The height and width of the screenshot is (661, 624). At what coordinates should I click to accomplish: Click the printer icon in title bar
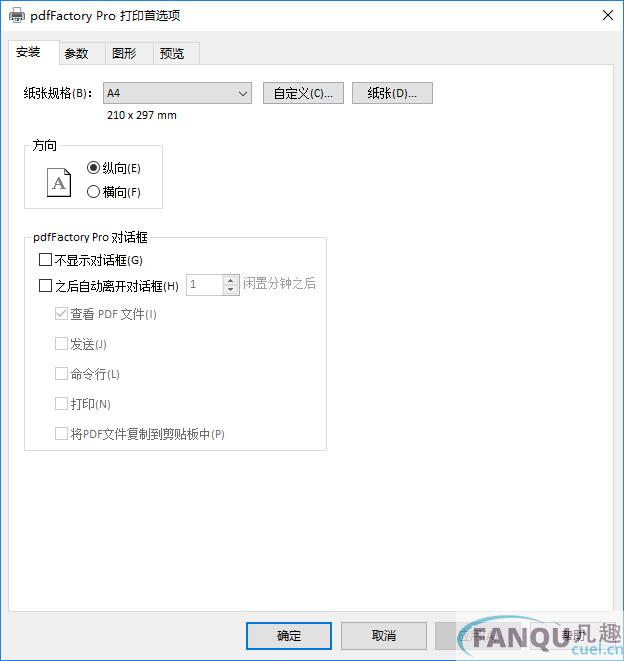coord(17,16)
